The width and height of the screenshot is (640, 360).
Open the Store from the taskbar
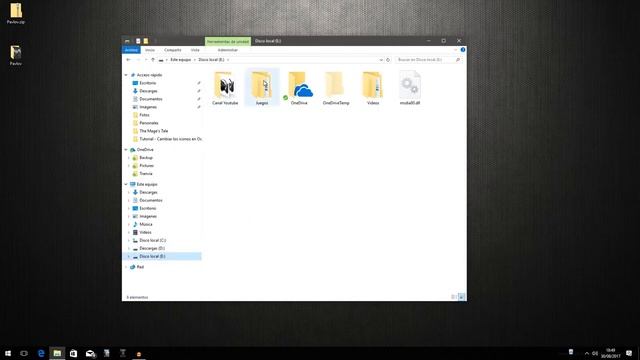coord(73,353)
